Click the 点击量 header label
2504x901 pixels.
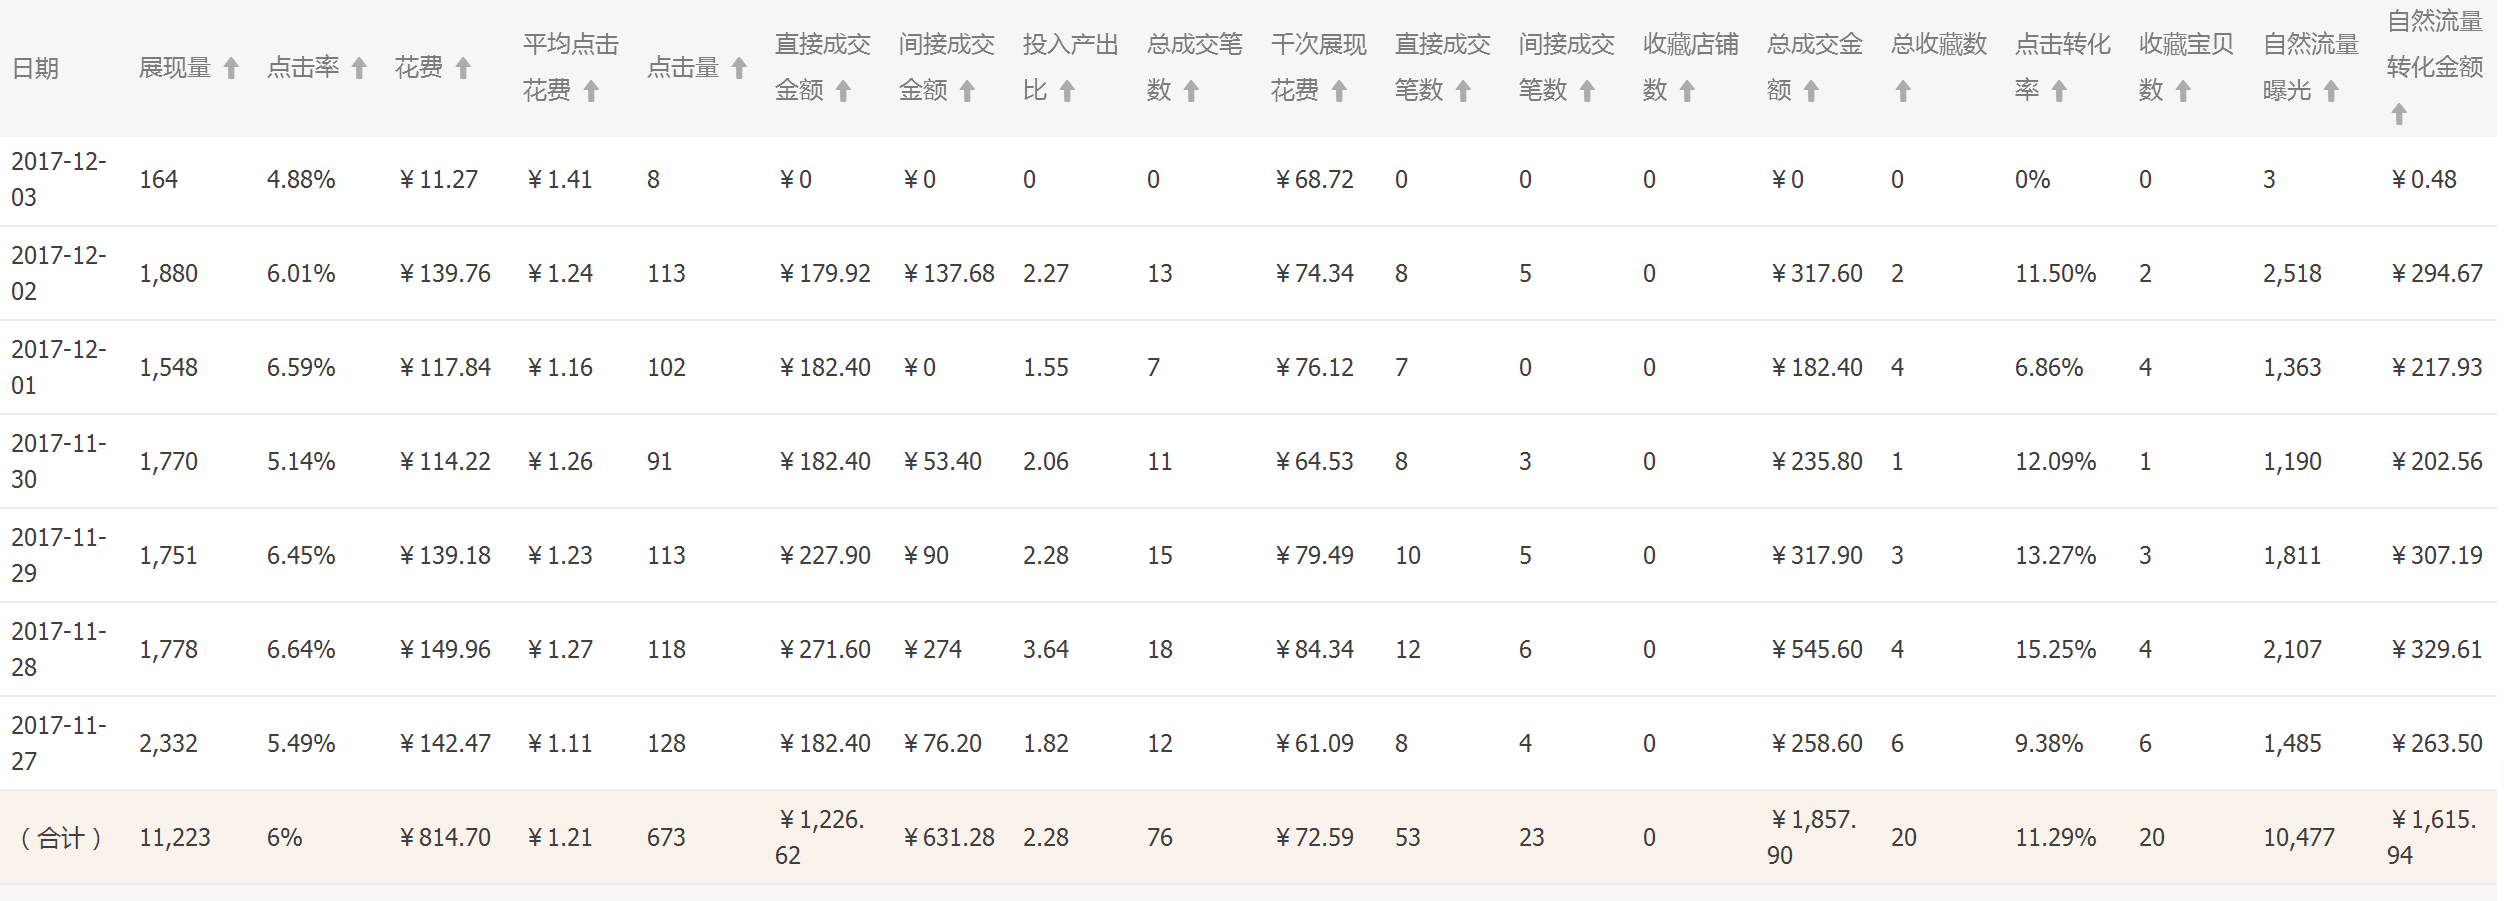click(683, 68)
